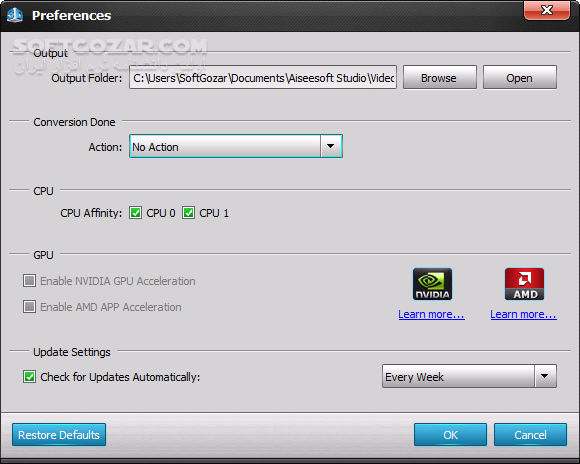Click the Output Folder path field
Viewport: 580px width, 464px height.
tap(263, 77)
